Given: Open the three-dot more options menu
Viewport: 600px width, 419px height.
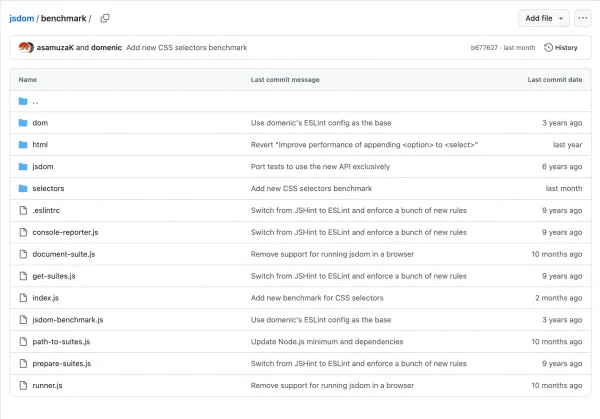Looking at the screenshot, I should pos(583,18).
